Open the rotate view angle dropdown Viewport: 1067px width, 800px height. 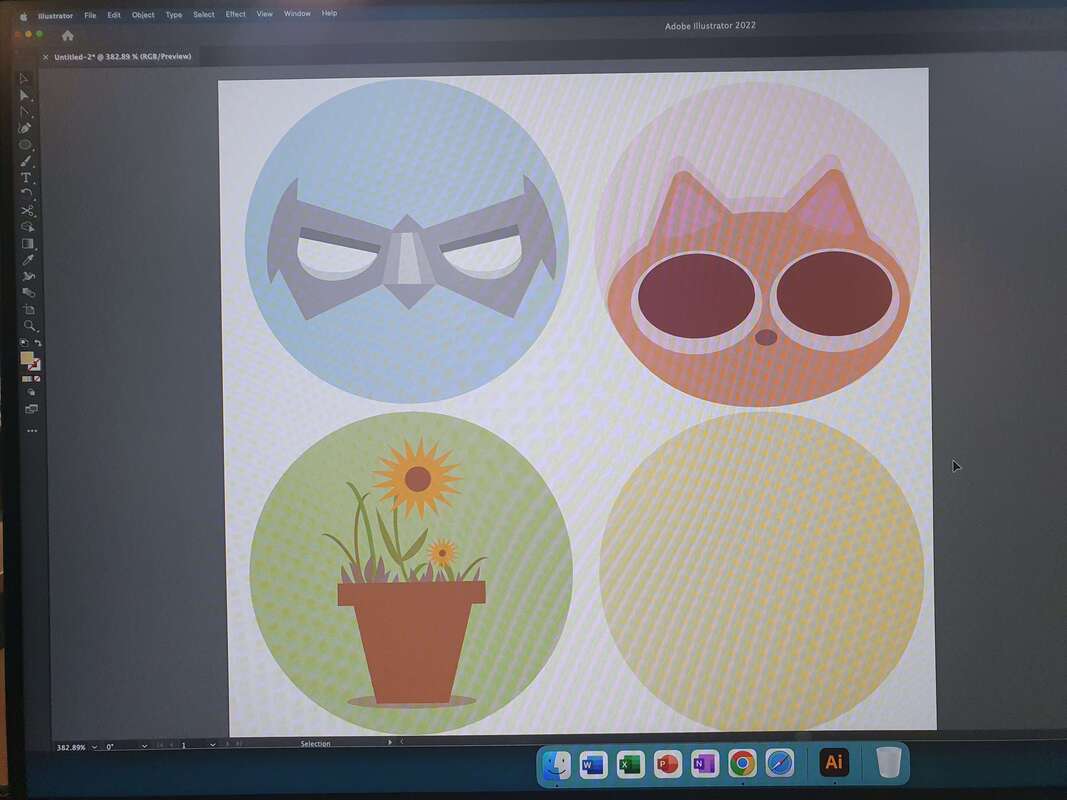point(144,746)
